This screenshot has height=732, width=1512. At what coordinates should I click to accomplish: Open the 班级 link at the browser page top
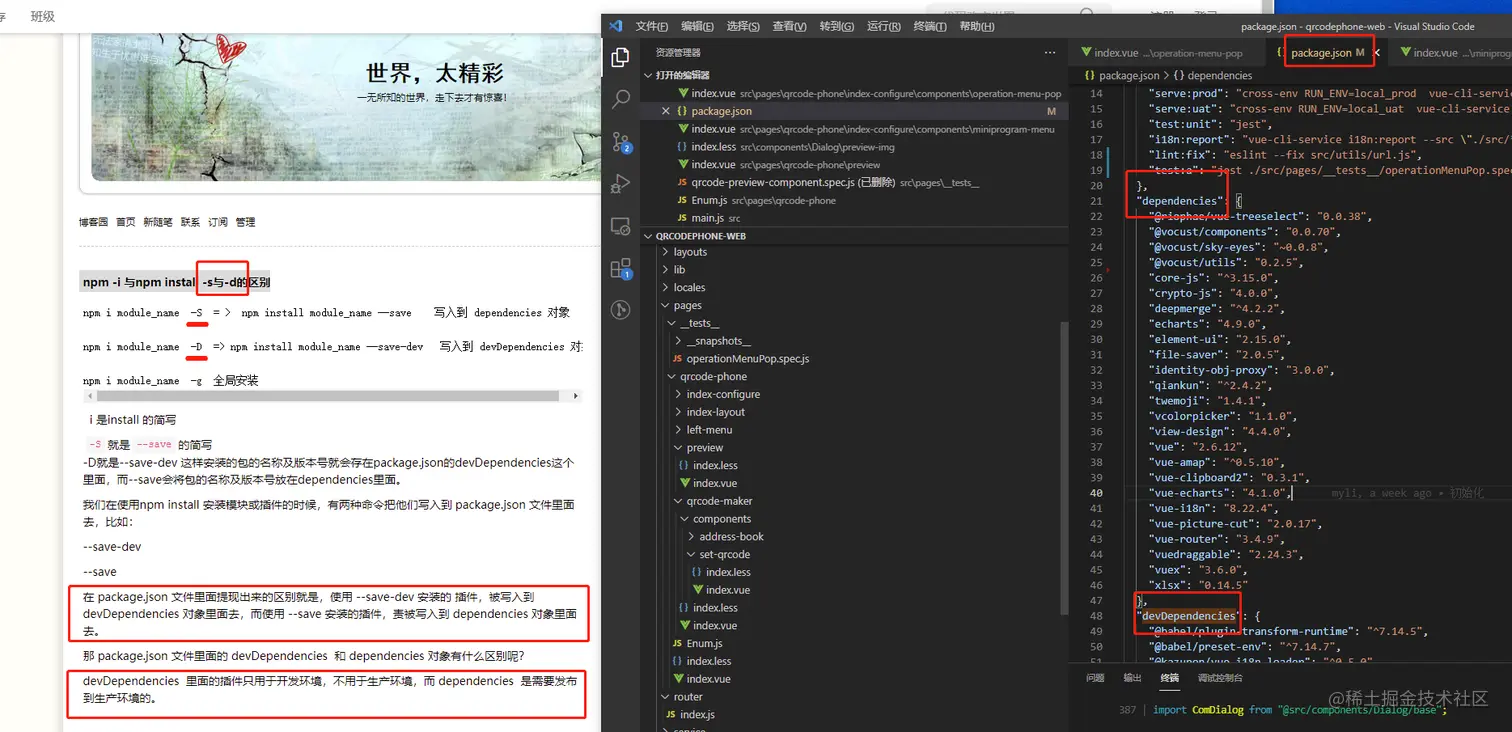click(x=43, y=16)
